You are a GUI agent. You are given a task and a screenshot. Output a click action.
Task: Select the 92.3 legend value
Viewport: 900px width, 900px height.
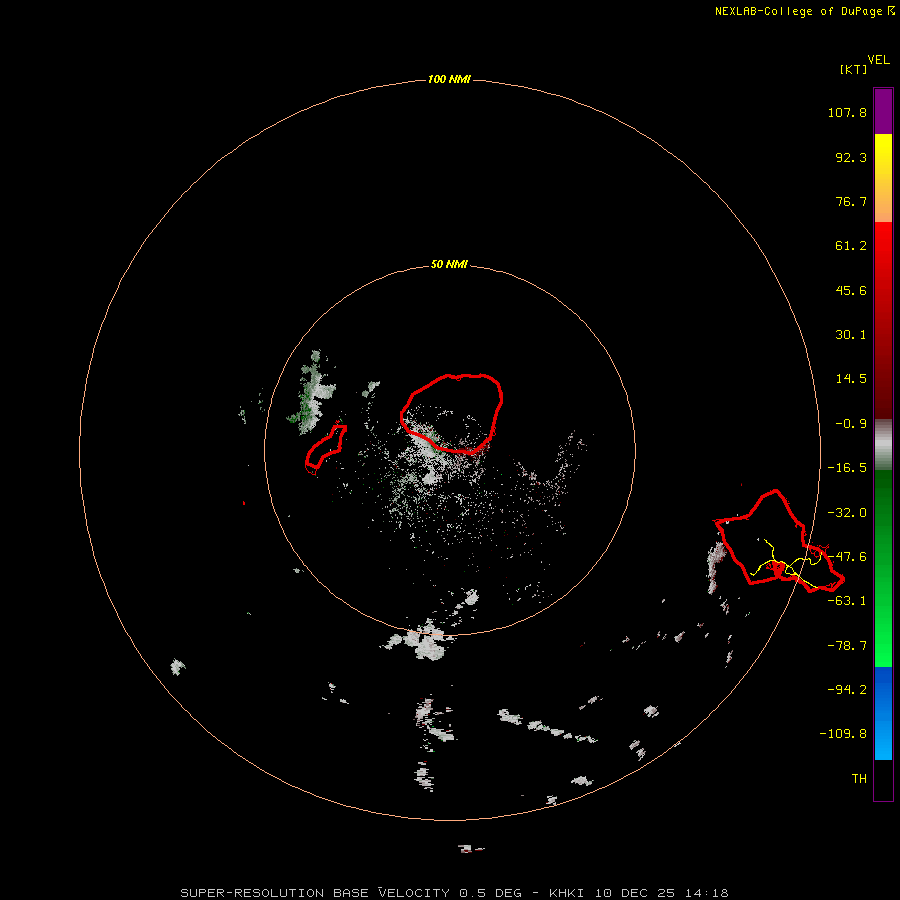[851, 157]
